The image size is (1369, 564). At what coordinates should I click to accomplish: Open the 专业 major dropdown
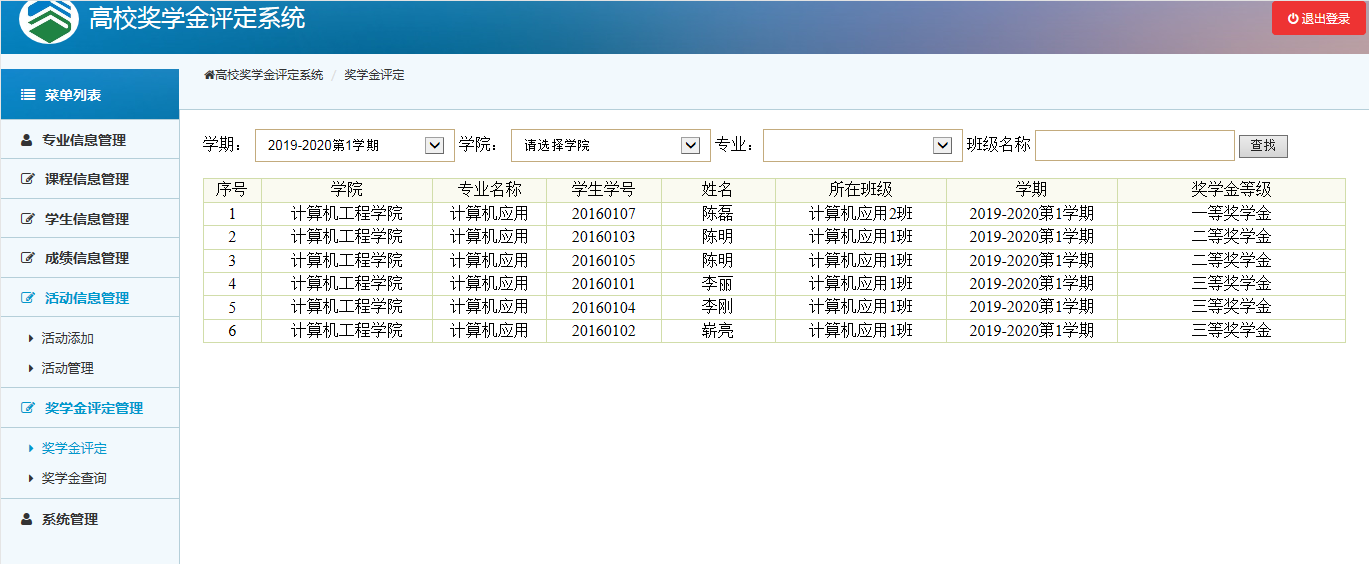click(863, 145)
